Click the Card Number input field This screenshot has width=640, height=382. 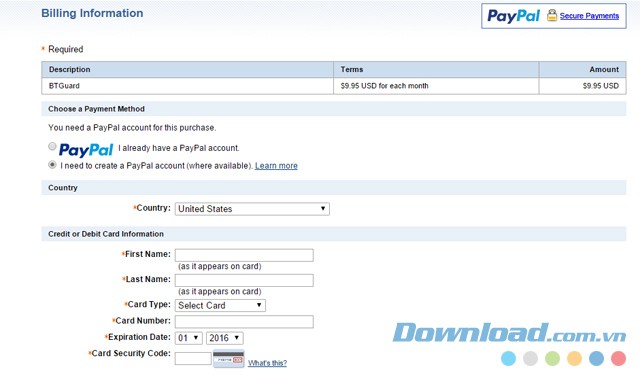coord(244,322)
